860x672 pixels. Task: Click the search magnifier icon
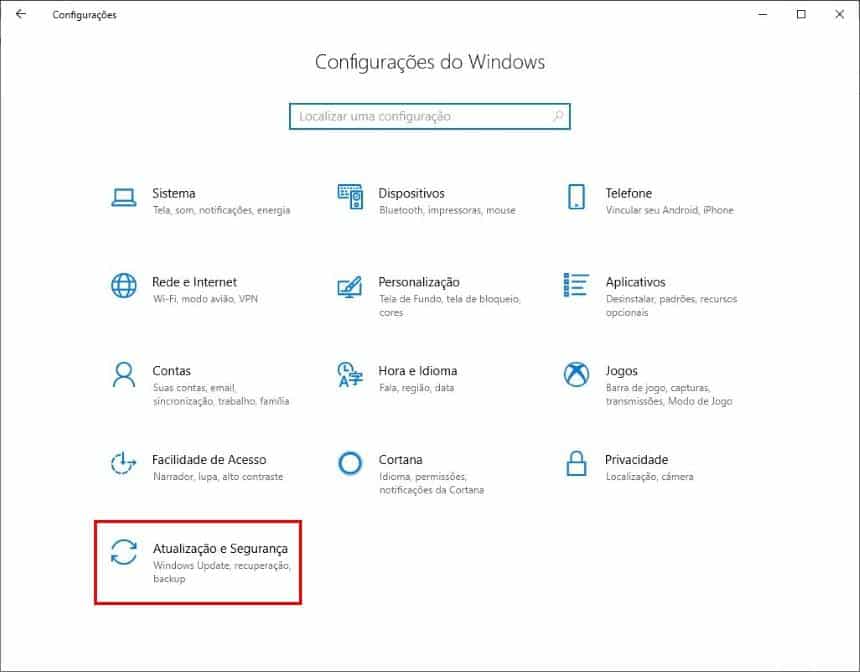558,116
